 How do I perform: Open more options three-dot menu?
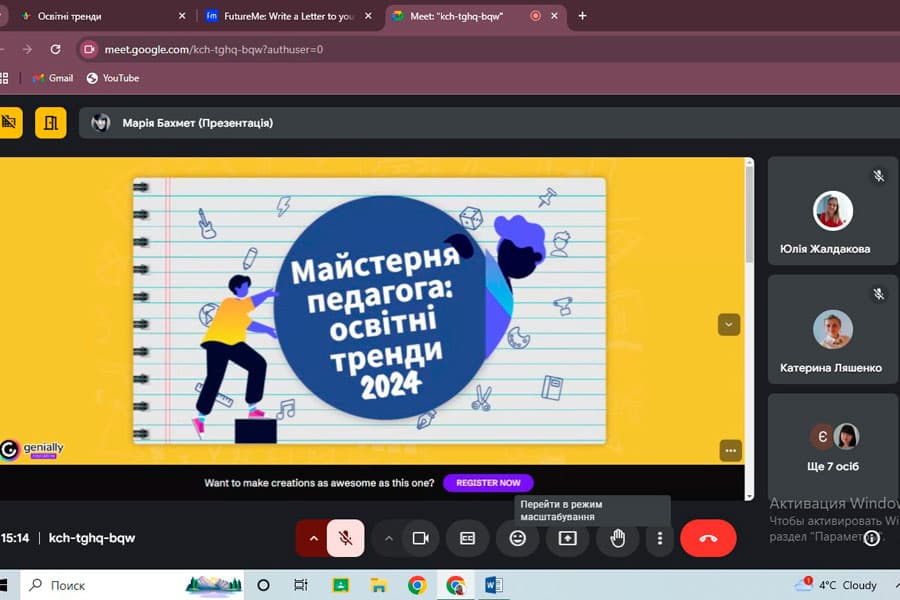pyautogui.click(x=659, y=538)
